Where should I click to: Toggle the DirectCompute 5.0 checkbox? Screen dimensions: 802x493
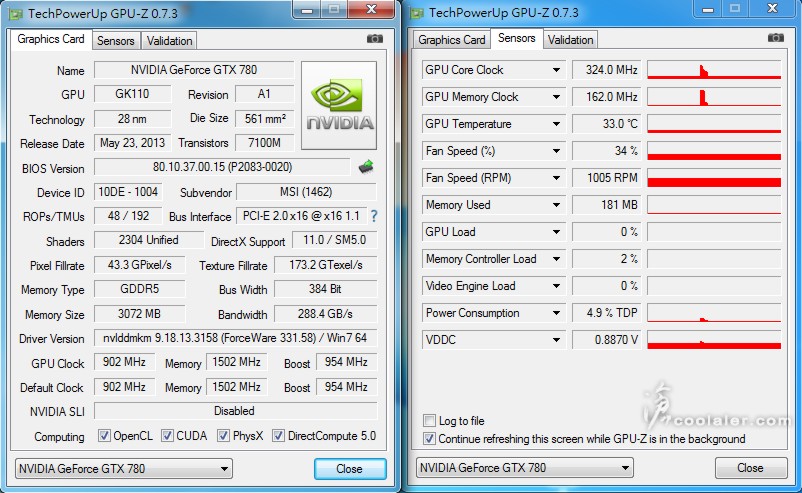278,436
